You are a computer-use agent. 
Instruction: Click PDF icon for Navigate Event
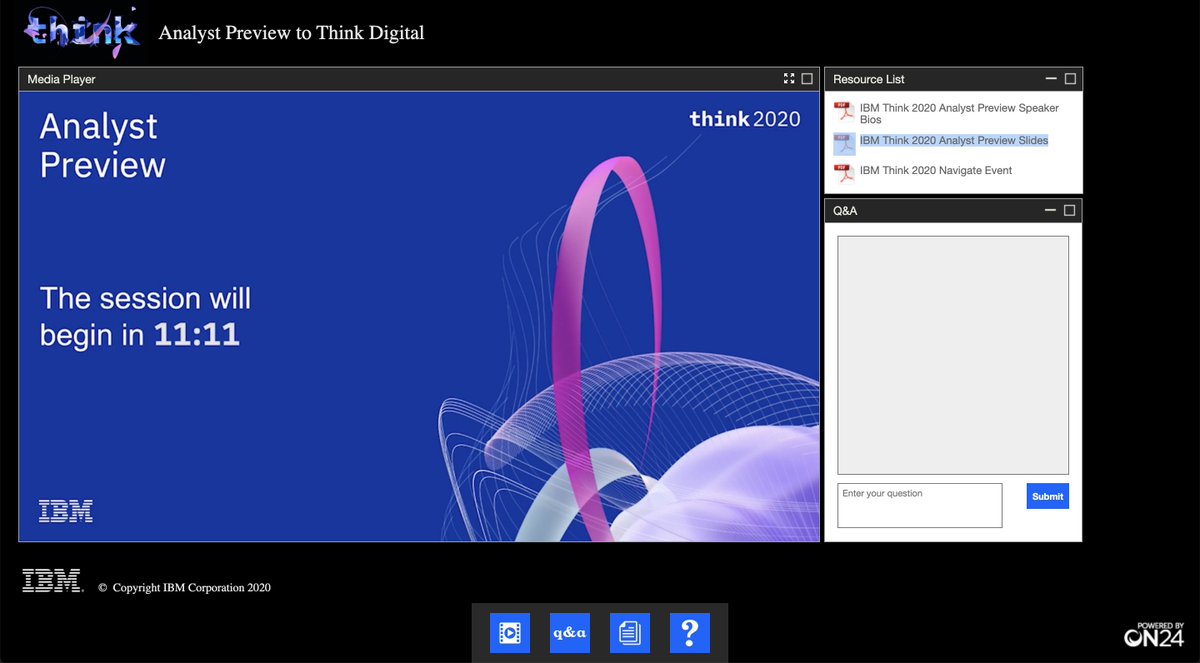844,173
